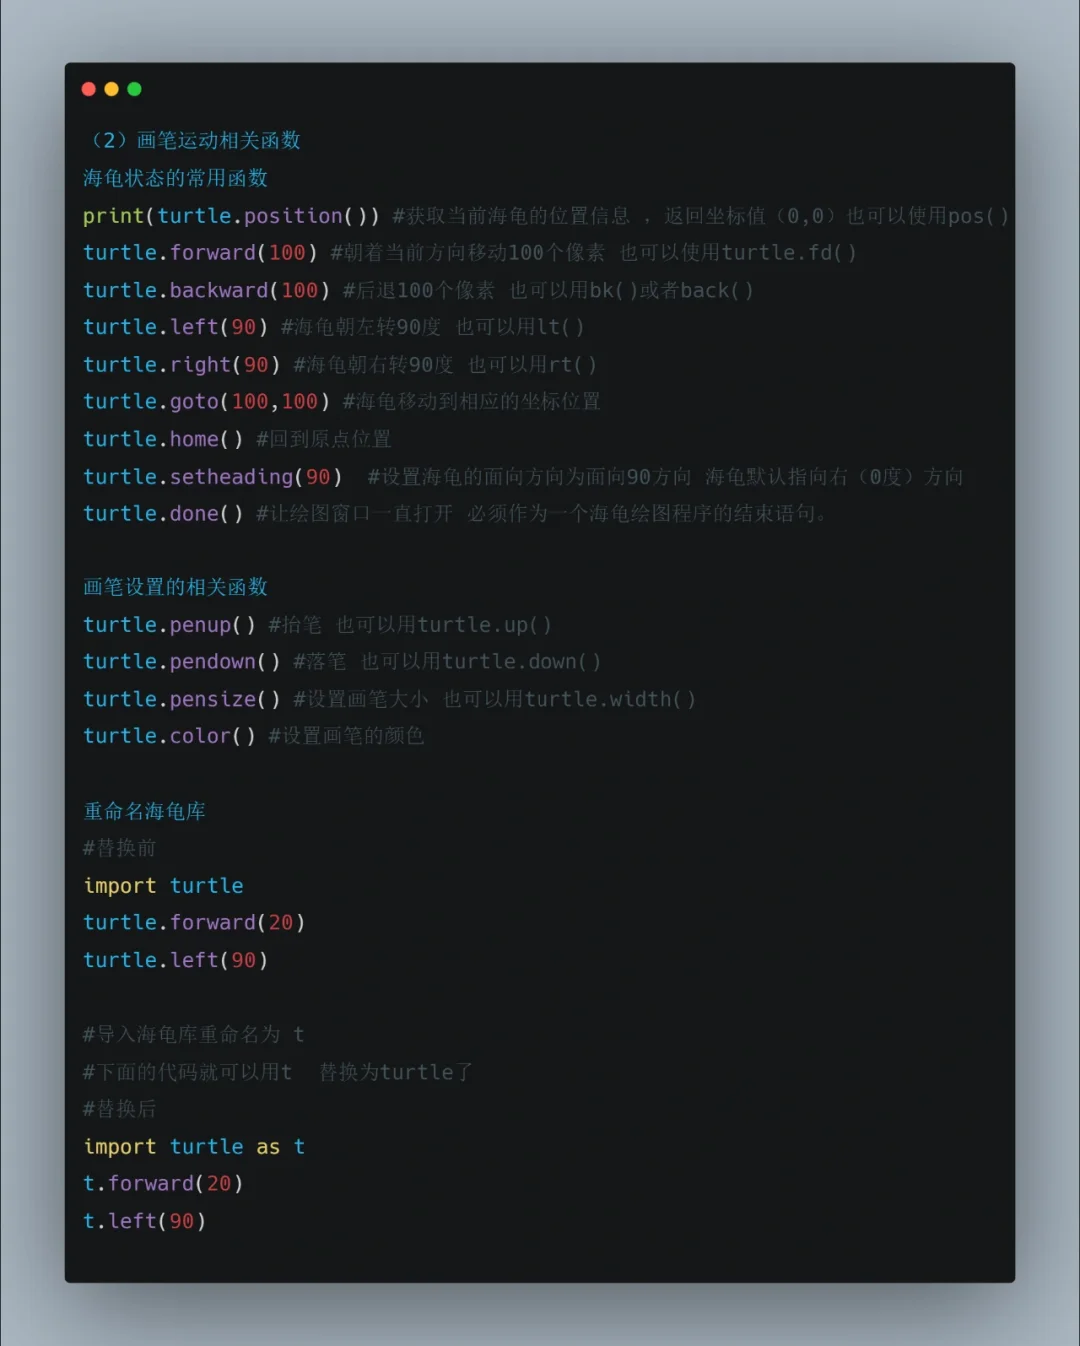Click the code 'turtle.forward(100)'

[200, 253]
